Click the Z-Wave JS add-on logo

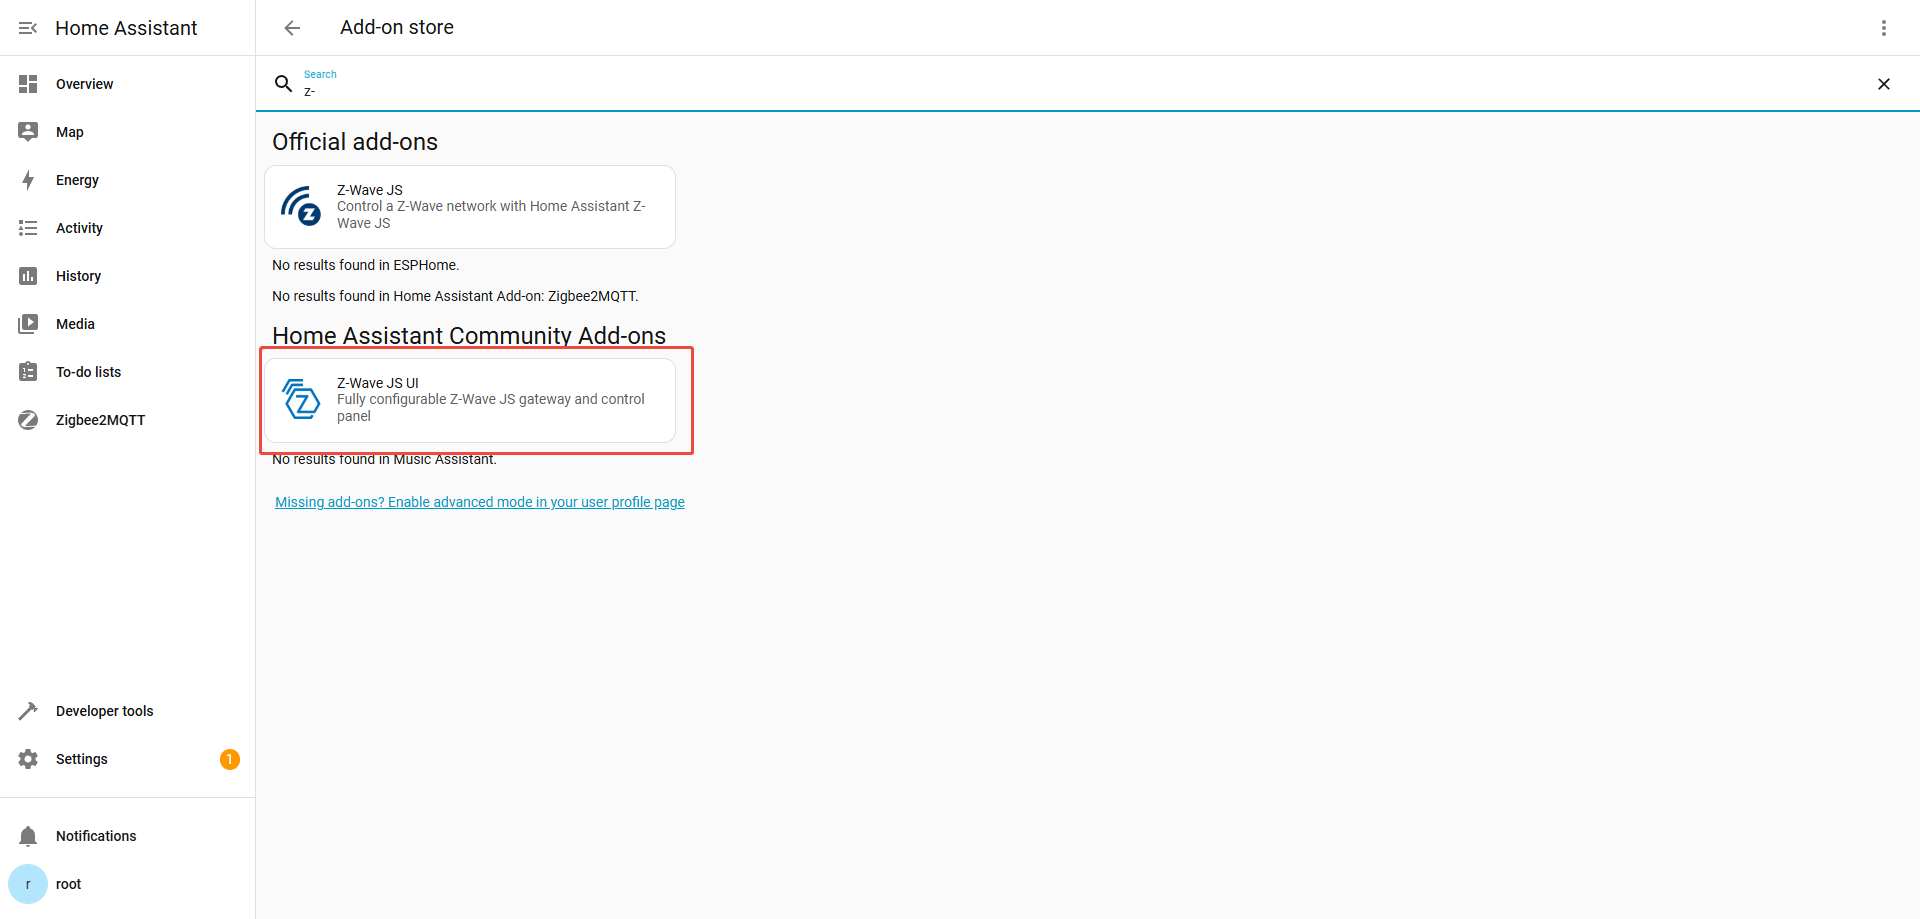click(301, 206)
